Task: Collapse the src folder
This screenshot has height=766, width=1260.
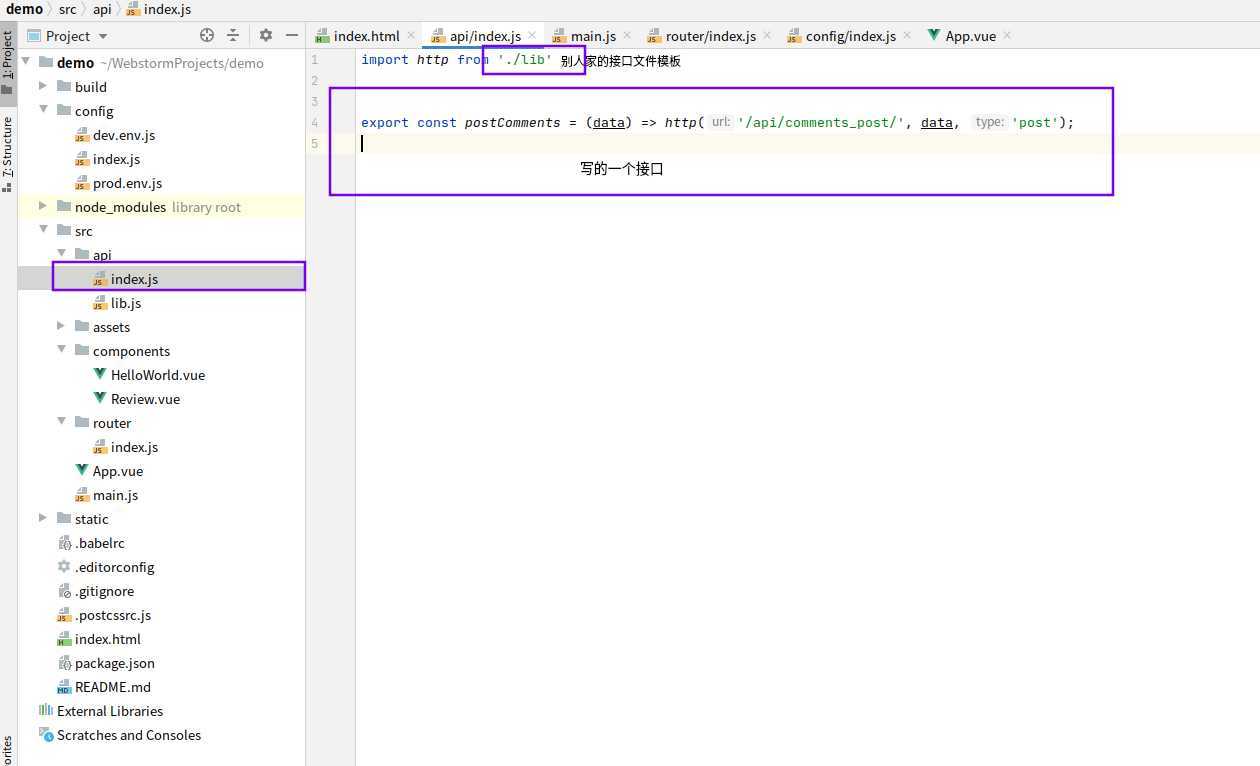Action: 43,230
